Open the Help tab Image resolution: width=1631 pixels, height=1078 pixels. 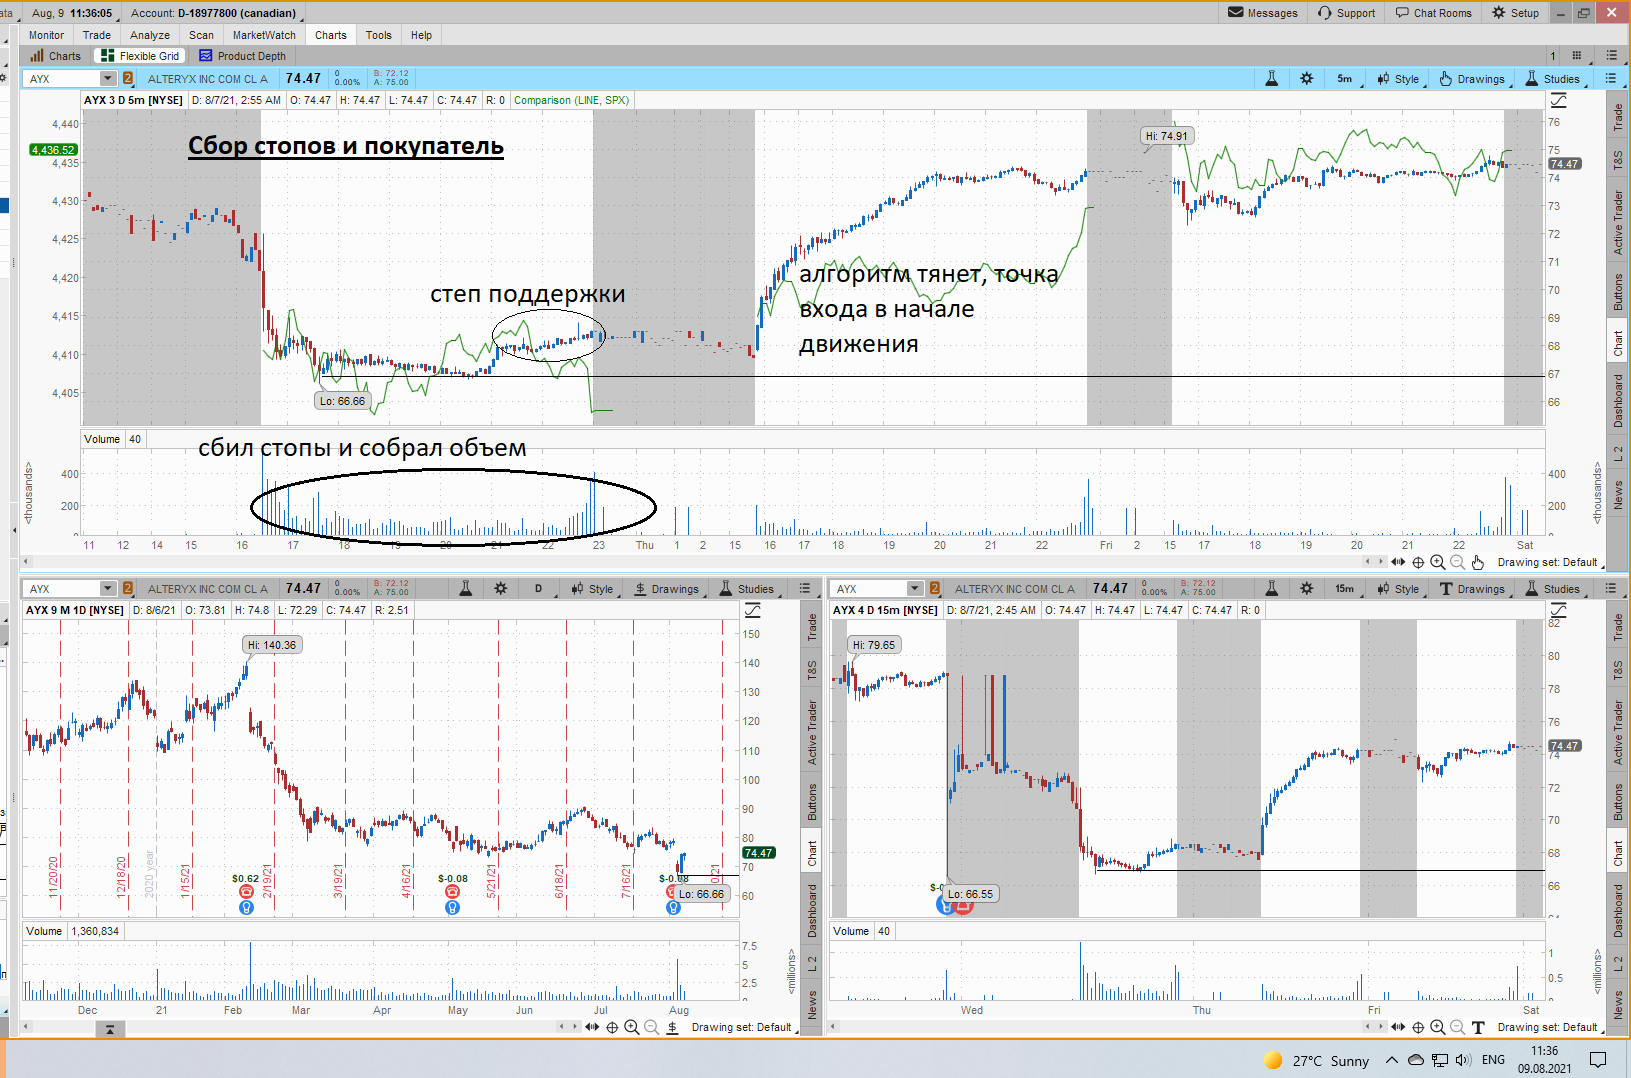[421, 35]
